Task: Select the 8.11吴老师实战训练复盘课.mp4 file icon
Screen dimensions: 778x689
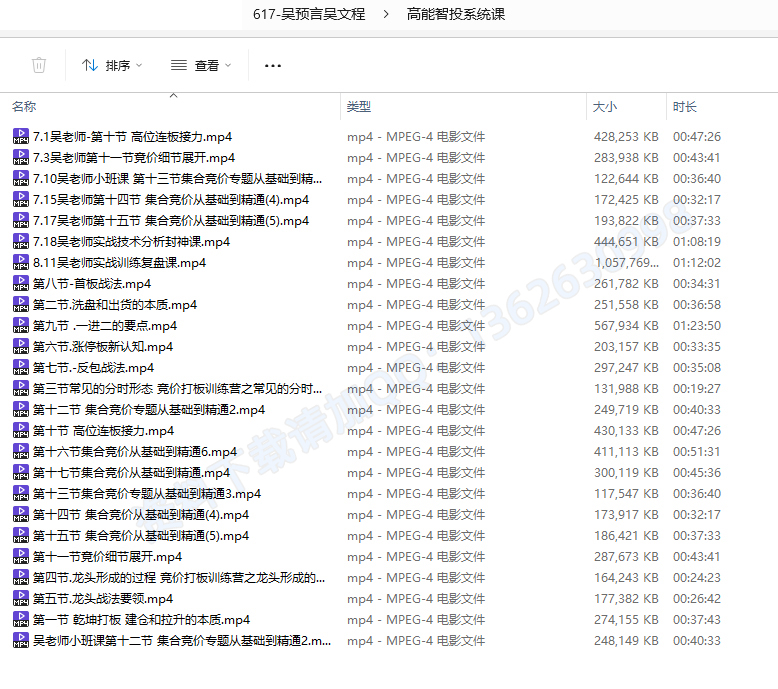Action: [x=20, y=263]
